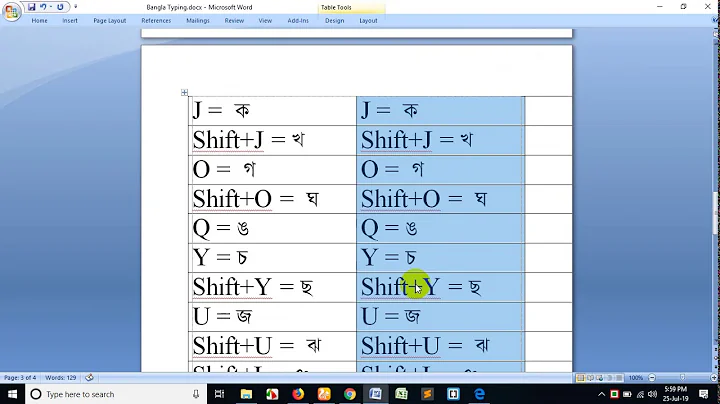Click the highlighted 'Q = ঙ' cell
This screenshot has width=720, height=404.
(x=440, y=228)
